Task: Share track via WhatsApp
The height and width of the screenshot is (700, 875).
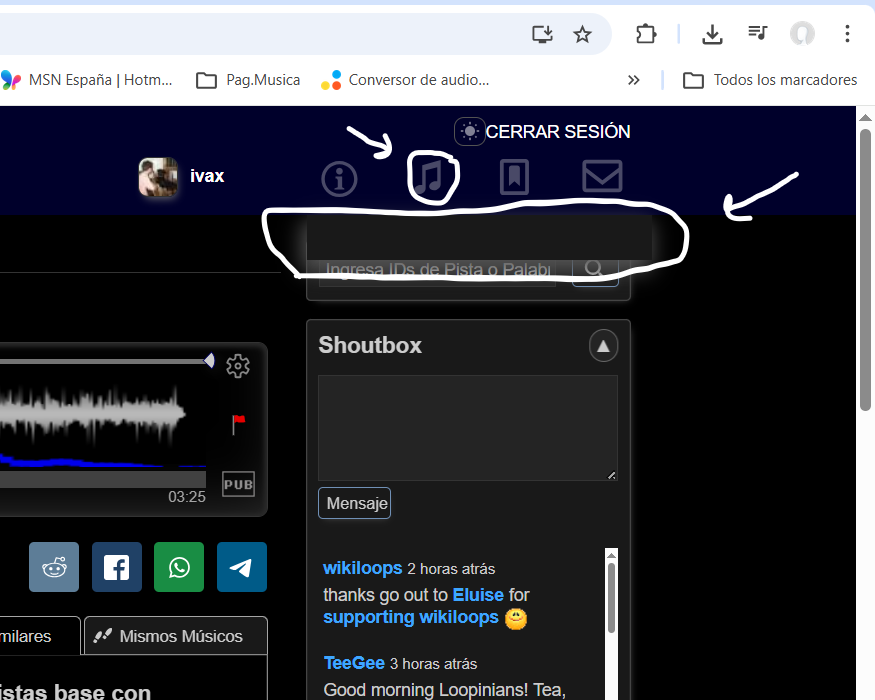Action: (179, 567)
